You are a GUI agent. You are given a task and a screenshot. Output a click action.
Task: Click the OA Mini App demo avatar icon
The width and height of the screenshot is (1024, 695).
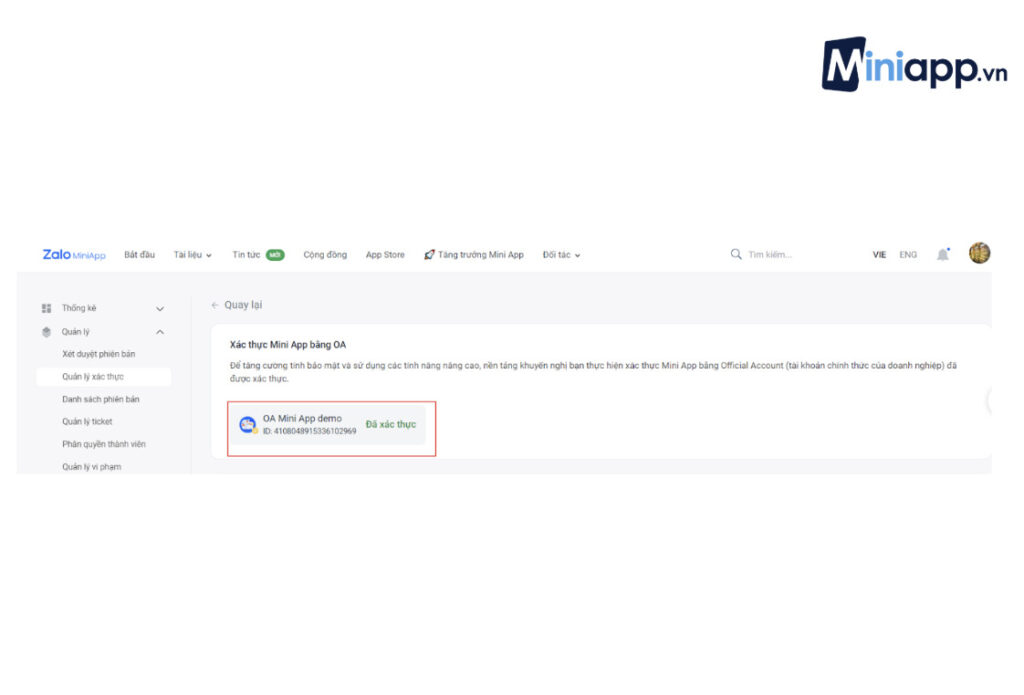pos(248,425)
